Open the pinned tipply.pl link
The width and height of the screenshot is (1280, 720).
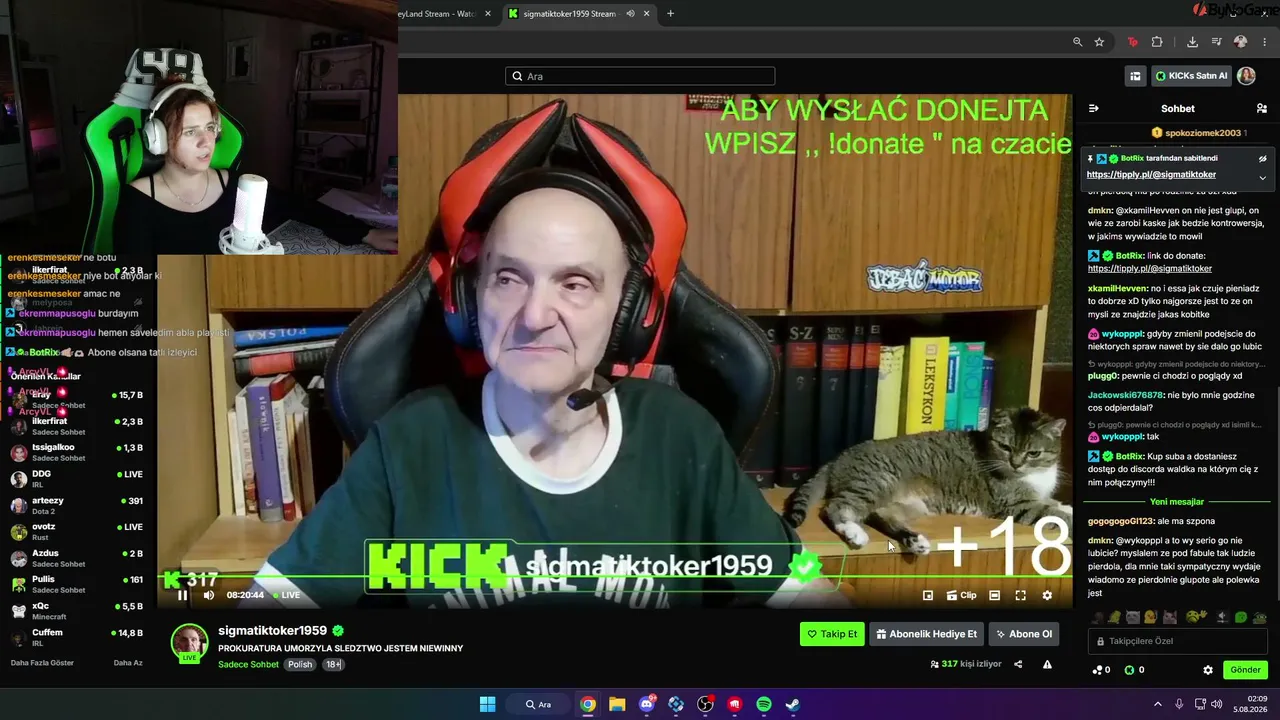tap(1151, 175)
